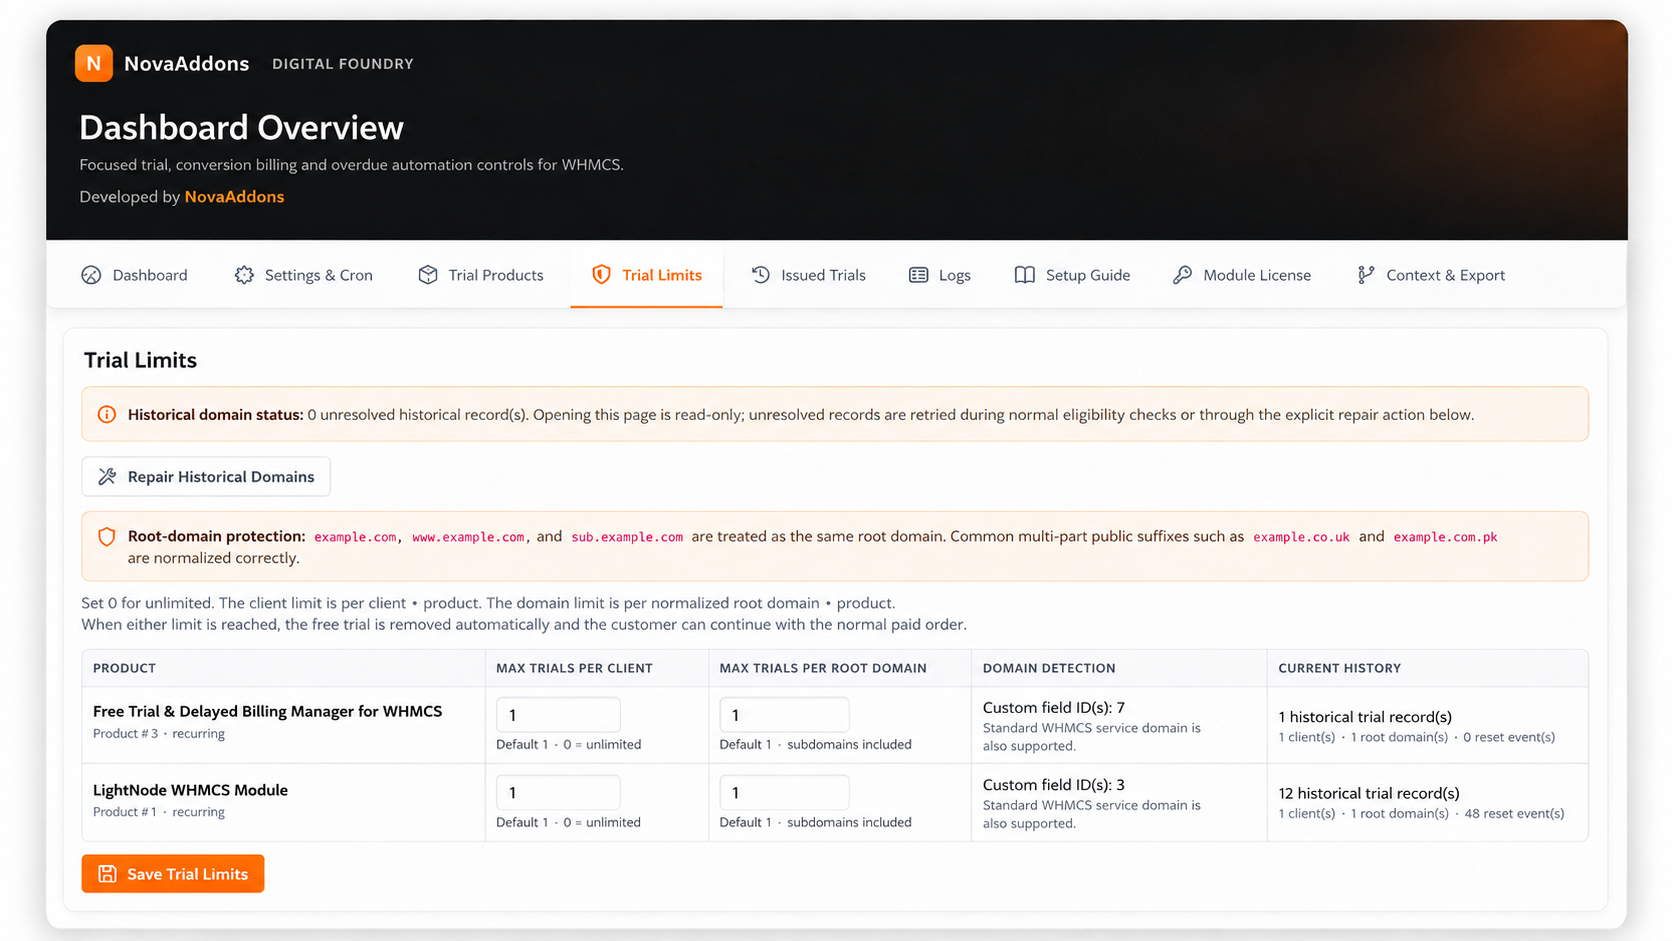Click the 'Product # 3 · recurring' label
This screenshot has width=1672, height=941.
tap(159, 734)
